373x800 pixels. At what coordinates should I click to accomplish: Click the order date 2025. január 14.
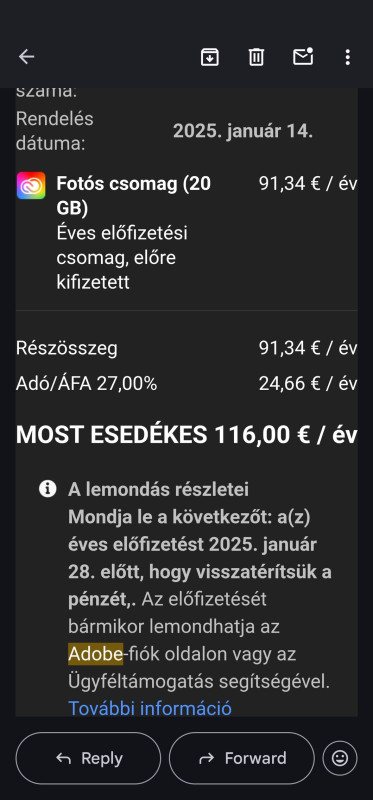(x=243, y=131)
